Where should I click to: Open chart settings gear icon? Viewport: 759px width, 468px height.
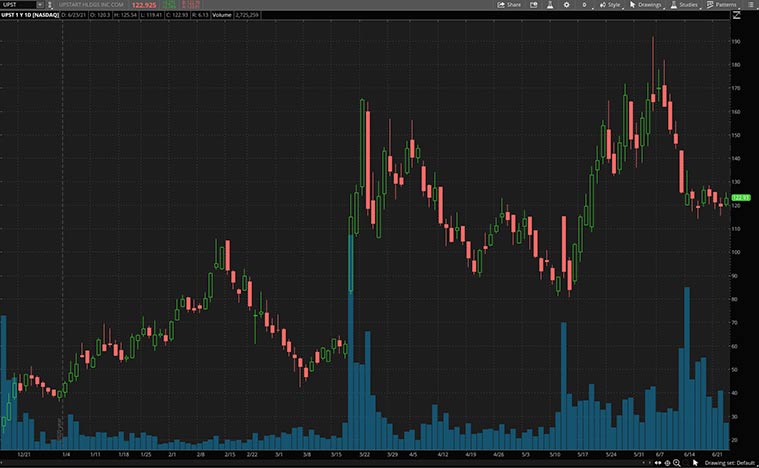point(568,5)
